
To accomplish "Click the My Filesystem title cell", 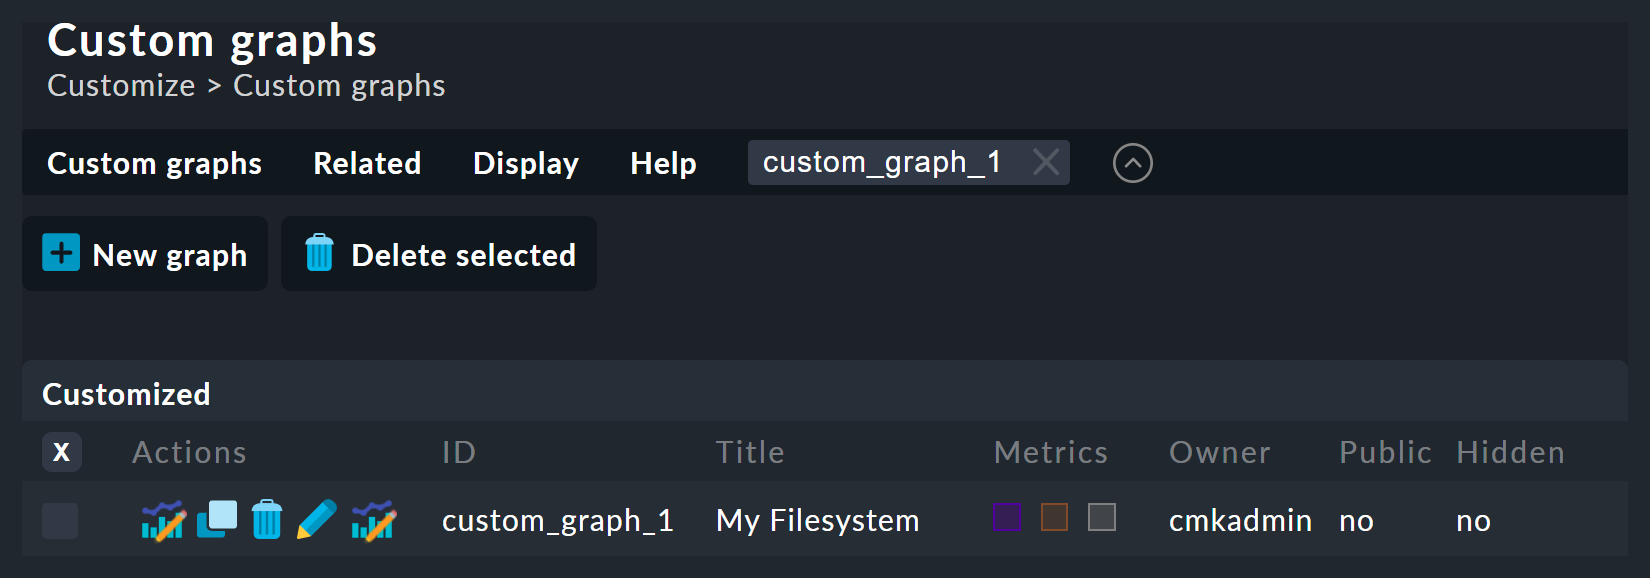I will pos(817,520).
